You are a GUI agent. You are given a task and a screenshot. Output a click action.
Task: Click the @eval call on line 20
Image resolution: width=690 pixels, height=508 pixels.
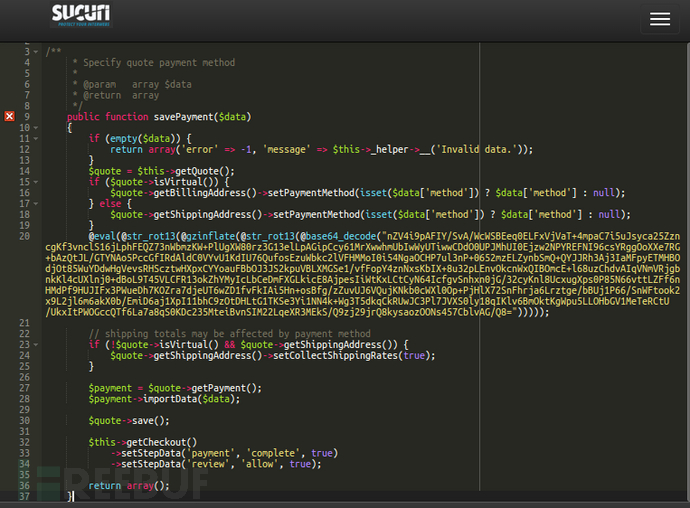[x=103, y=236]
